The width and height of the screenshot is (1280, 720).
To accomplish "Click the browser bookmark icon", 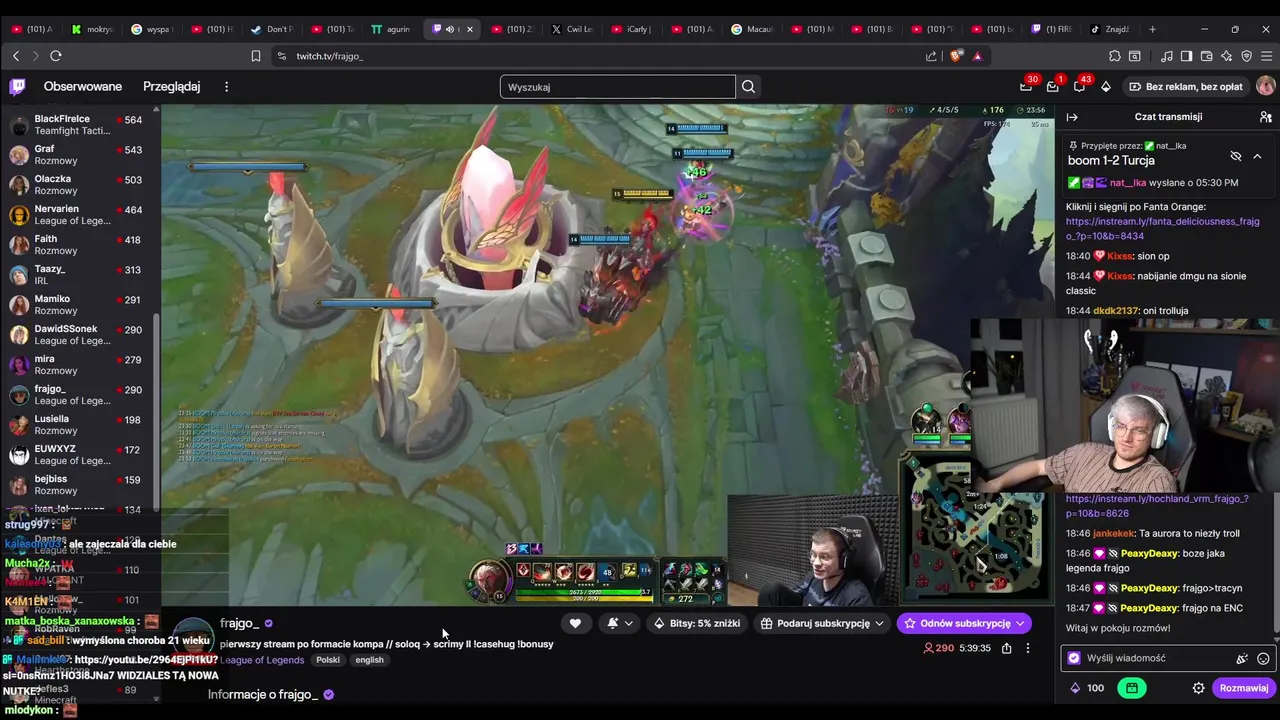I will pos(256,56).
